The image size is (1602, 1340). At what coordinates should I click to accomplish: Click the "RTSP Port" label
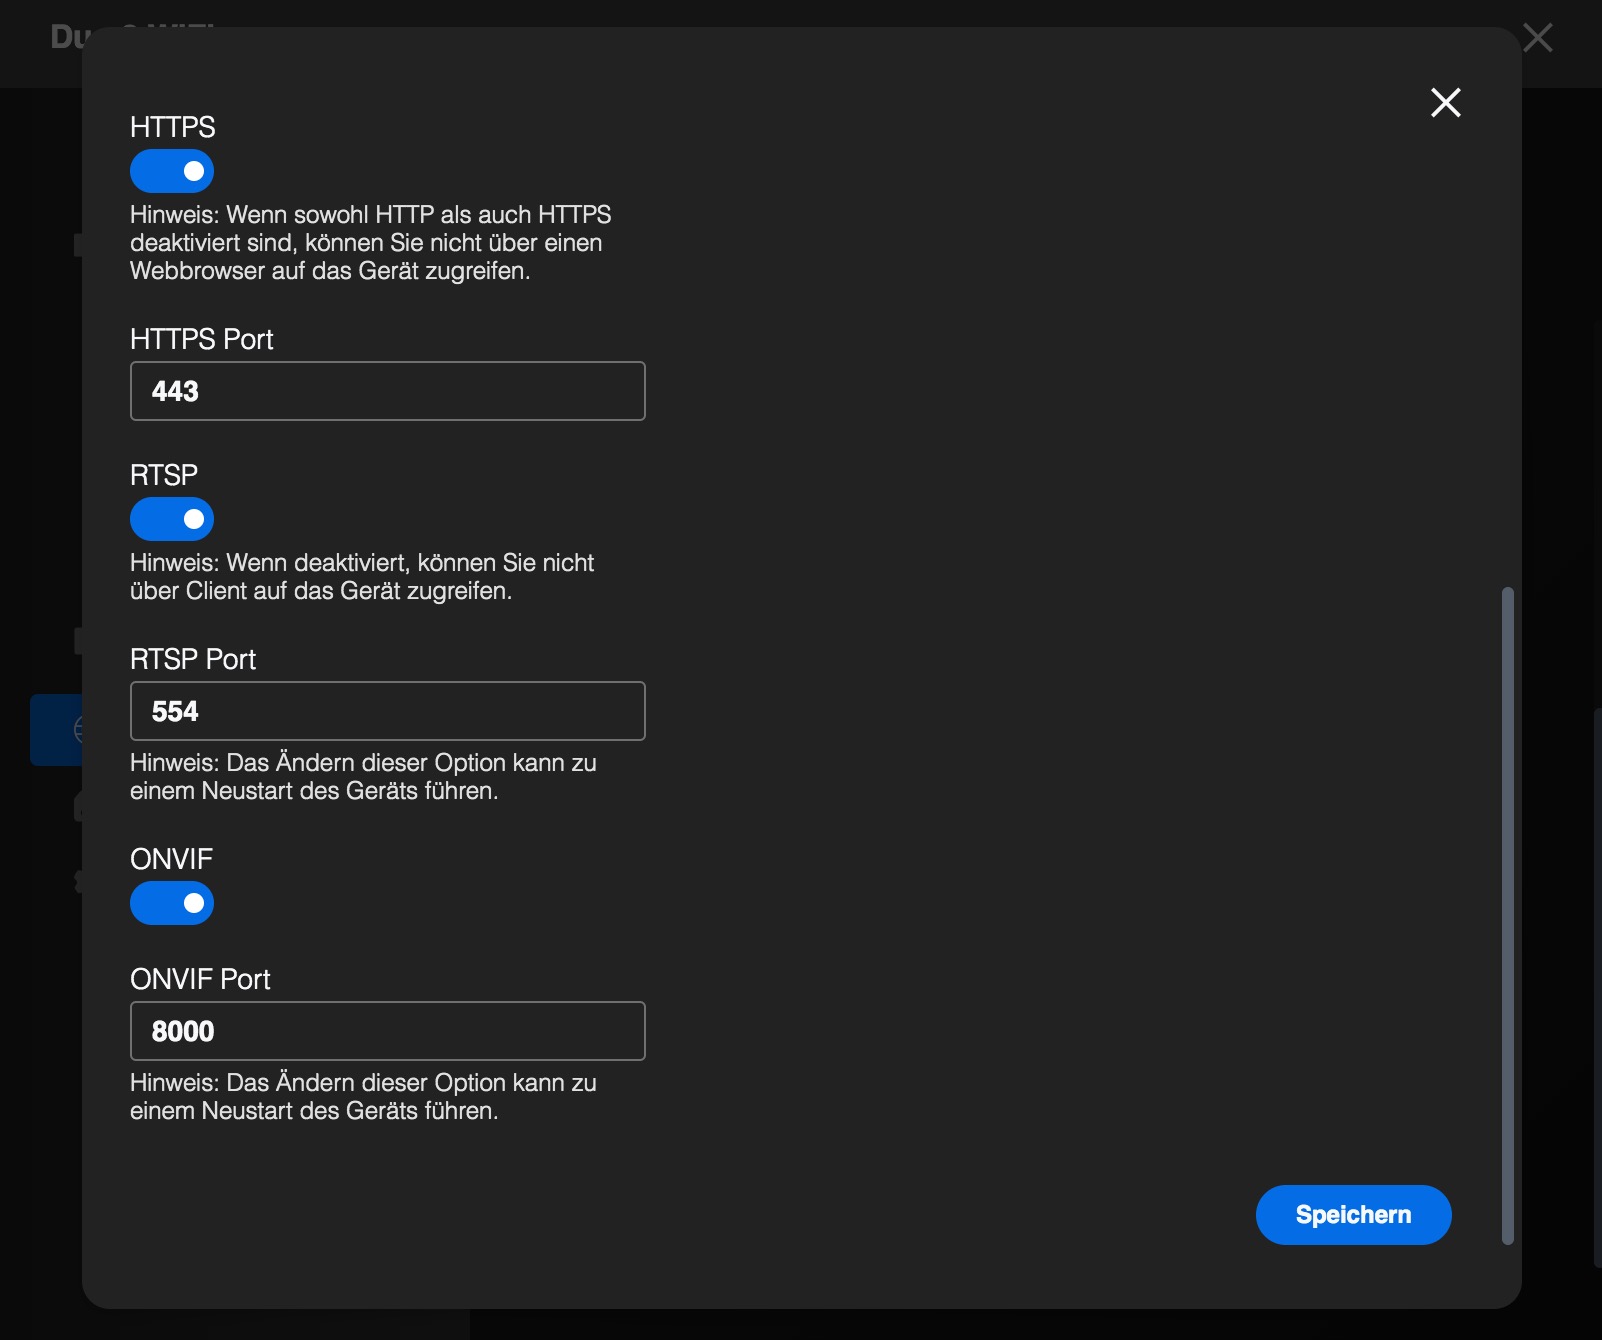[193, 659]
